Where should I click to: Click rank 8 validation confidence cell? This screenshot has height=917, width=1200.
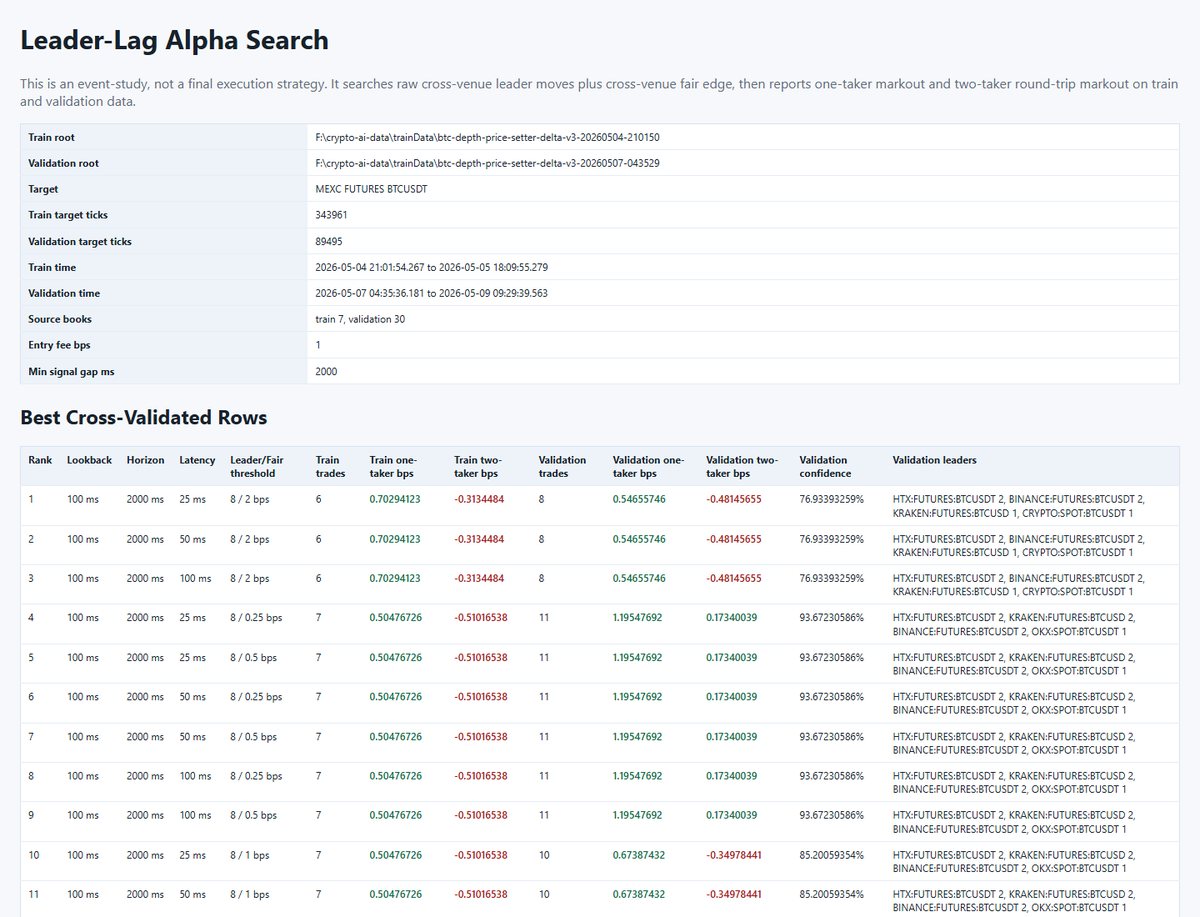831,776
